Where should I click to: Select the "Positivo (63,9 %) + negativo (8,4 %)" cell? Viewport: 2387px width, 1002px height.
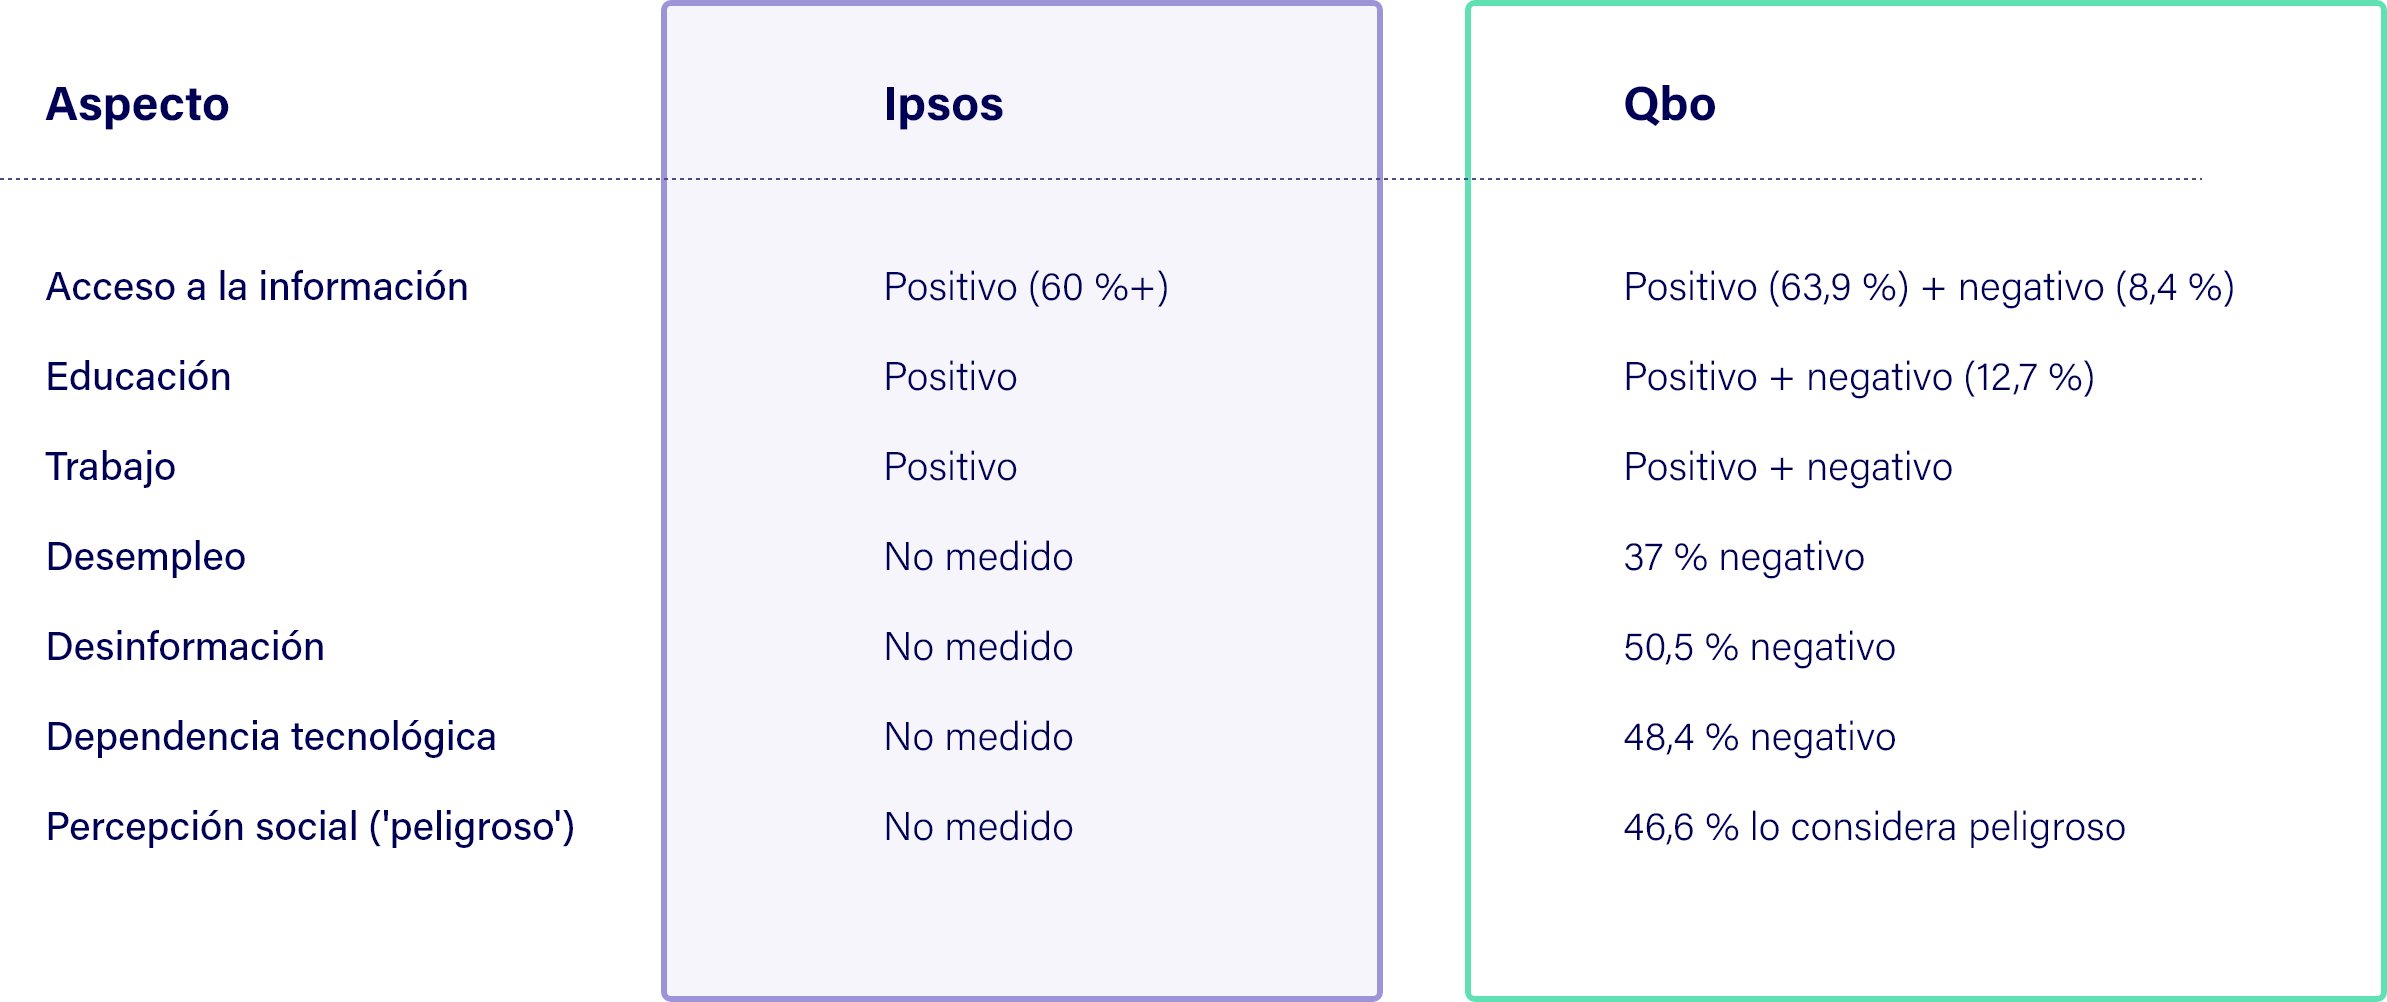pos(1929,287)
